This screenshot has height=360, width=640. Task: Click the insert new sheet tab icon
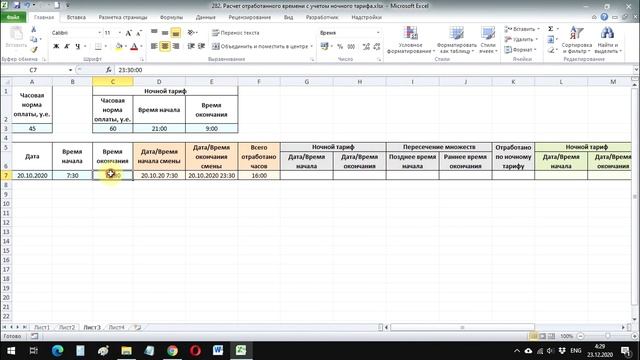pos(138,327)
